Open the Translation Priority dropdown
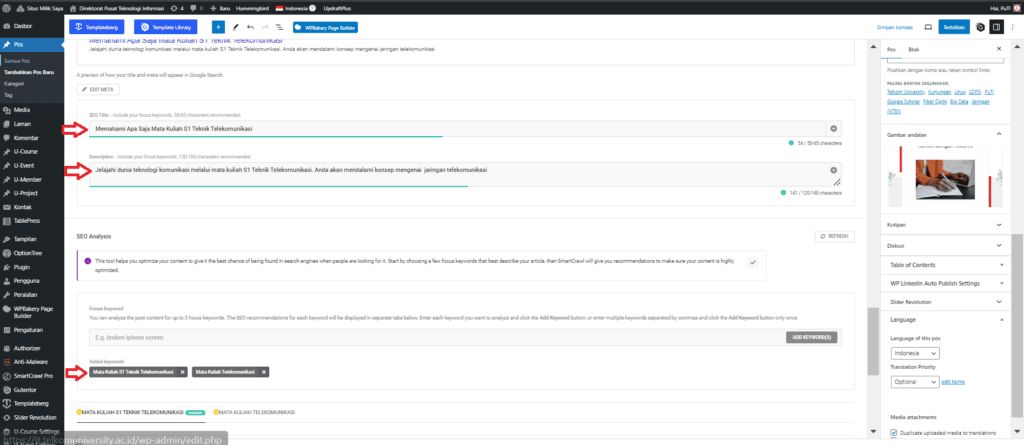Image resolution: width=1024 pixels, height=445 pixels. click(915, 382)
